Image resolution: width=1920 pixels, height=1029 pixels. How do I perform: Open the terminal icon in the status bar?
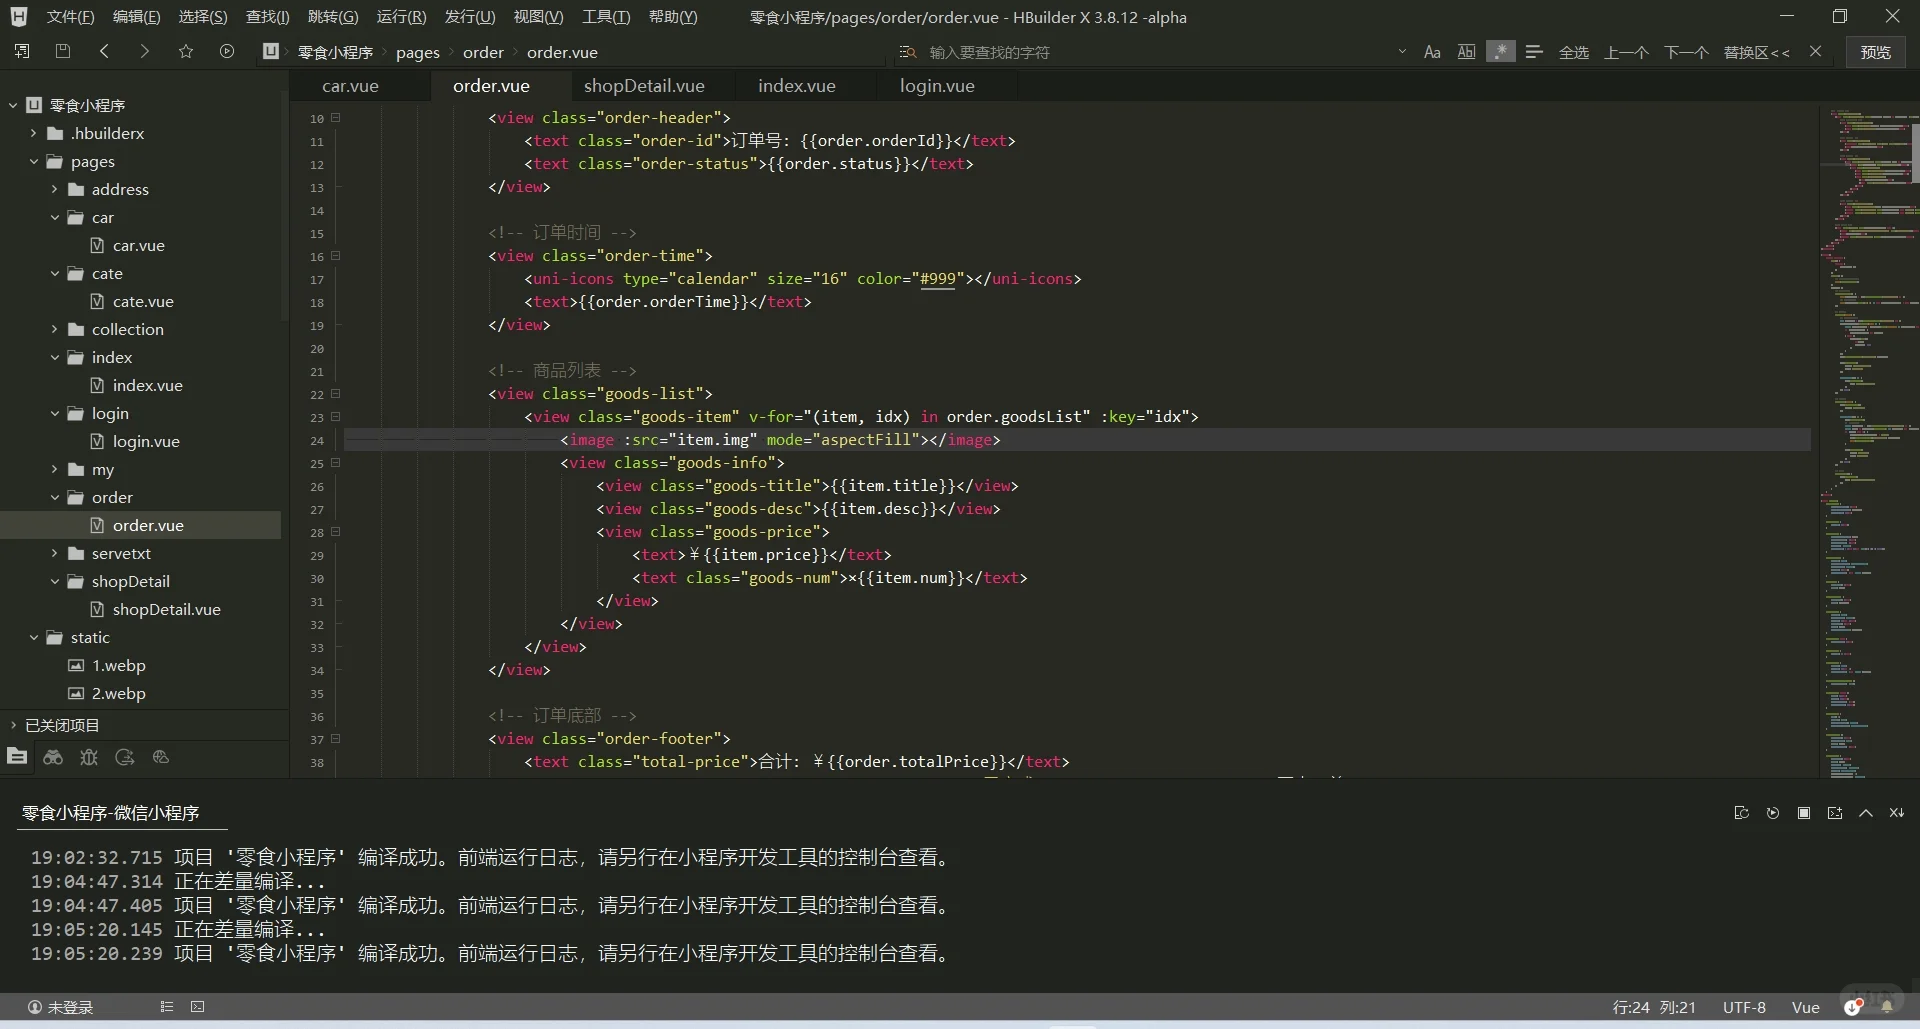tap(198, 1007)
